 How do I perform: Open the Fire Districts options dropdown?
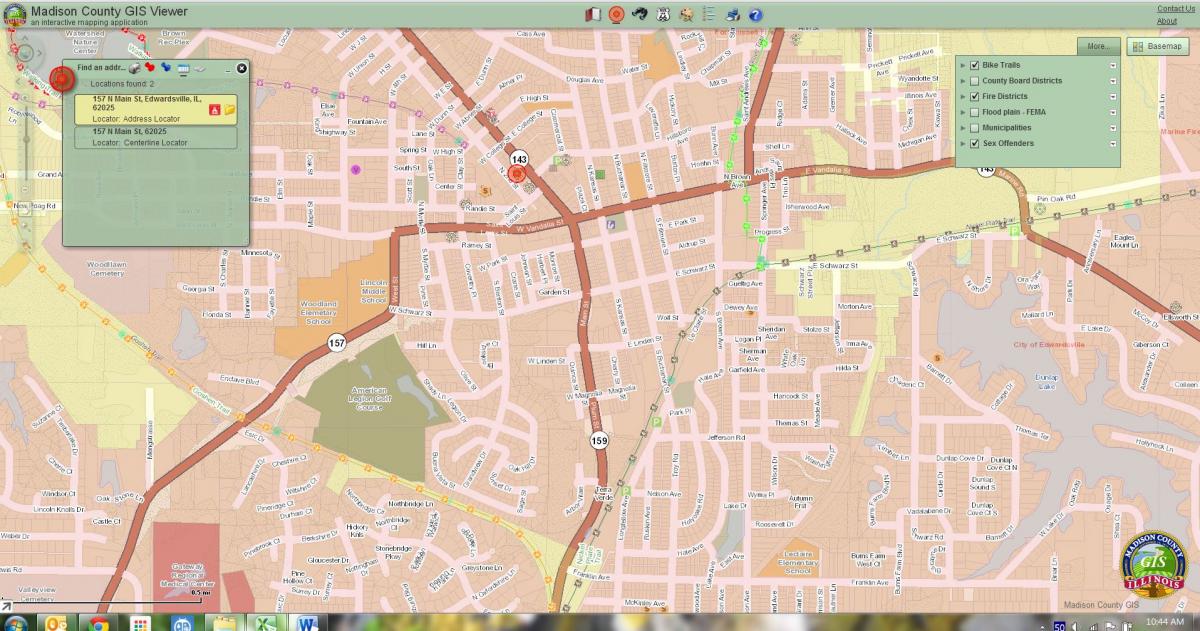click(x=1113, y=97)
